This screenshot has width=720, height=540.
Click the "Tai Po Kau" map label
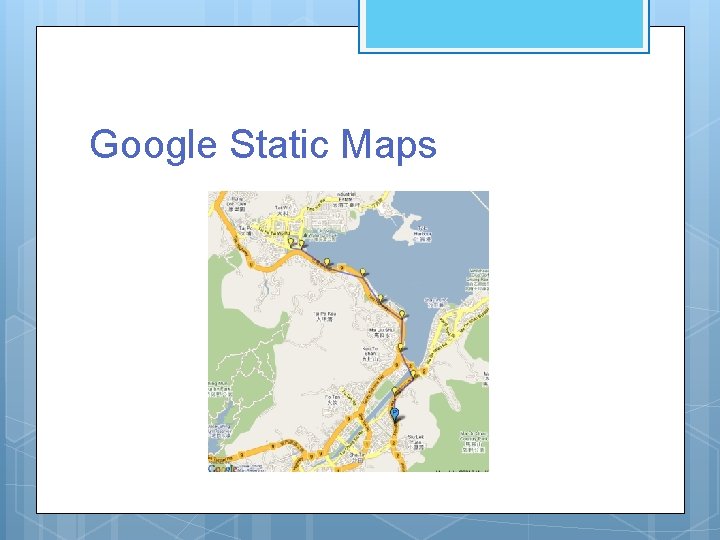coord(326,316)
